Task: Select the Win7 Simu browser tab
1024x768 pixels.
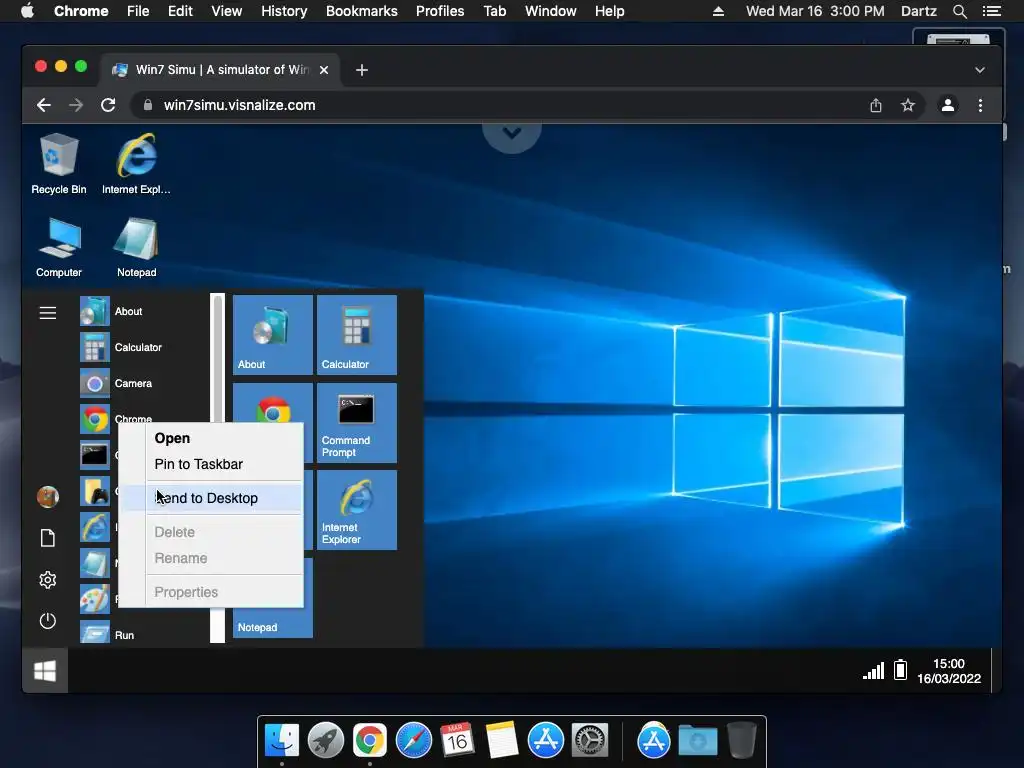Action: [219, 70]
